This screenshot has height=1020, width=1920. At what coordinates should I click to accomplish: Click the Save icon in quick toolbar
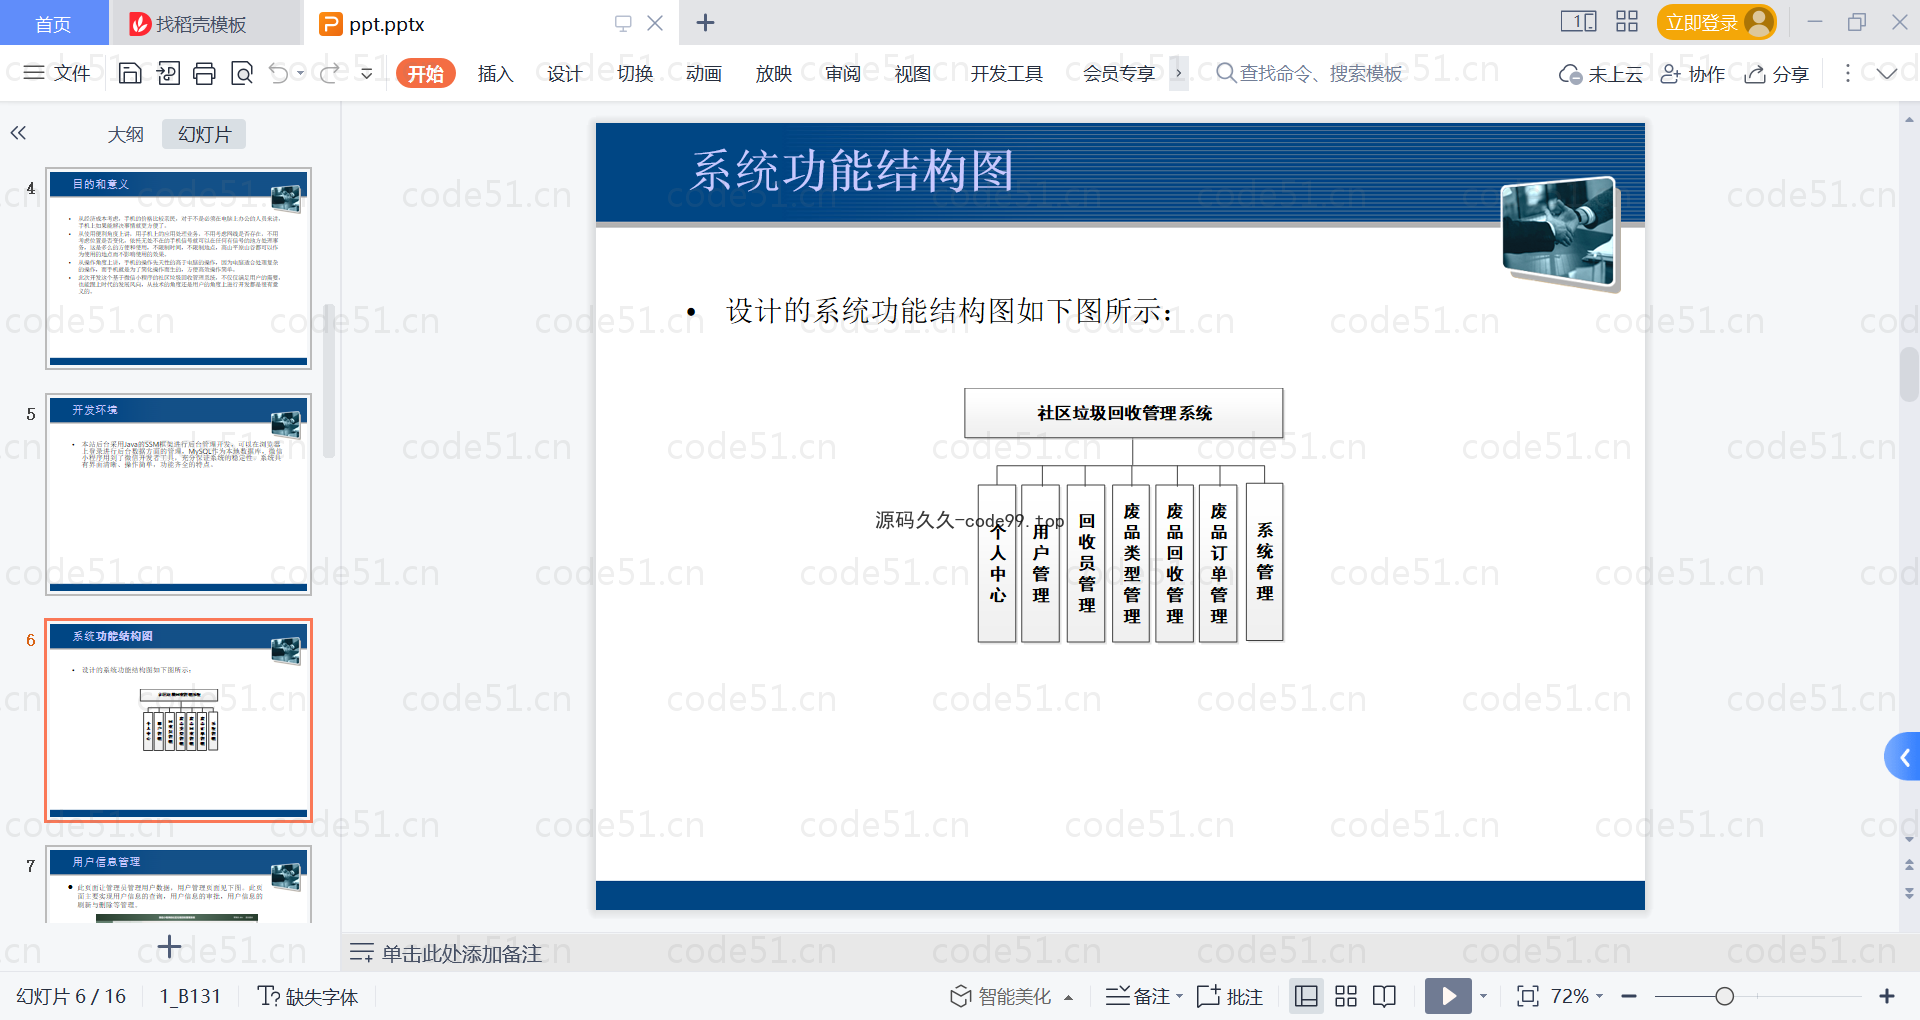coord(130,73)
